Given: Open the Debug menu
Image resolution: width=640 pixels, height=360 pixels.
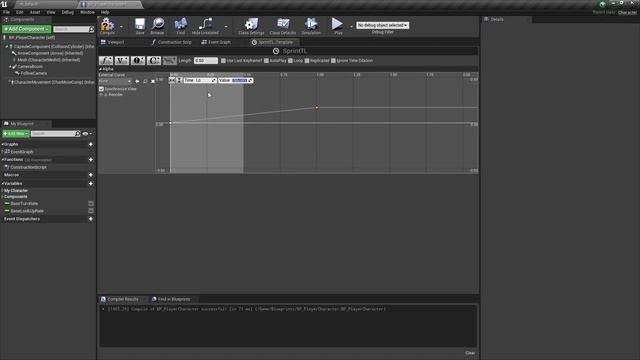Looking at the screenshot, I should pos(68,12).
